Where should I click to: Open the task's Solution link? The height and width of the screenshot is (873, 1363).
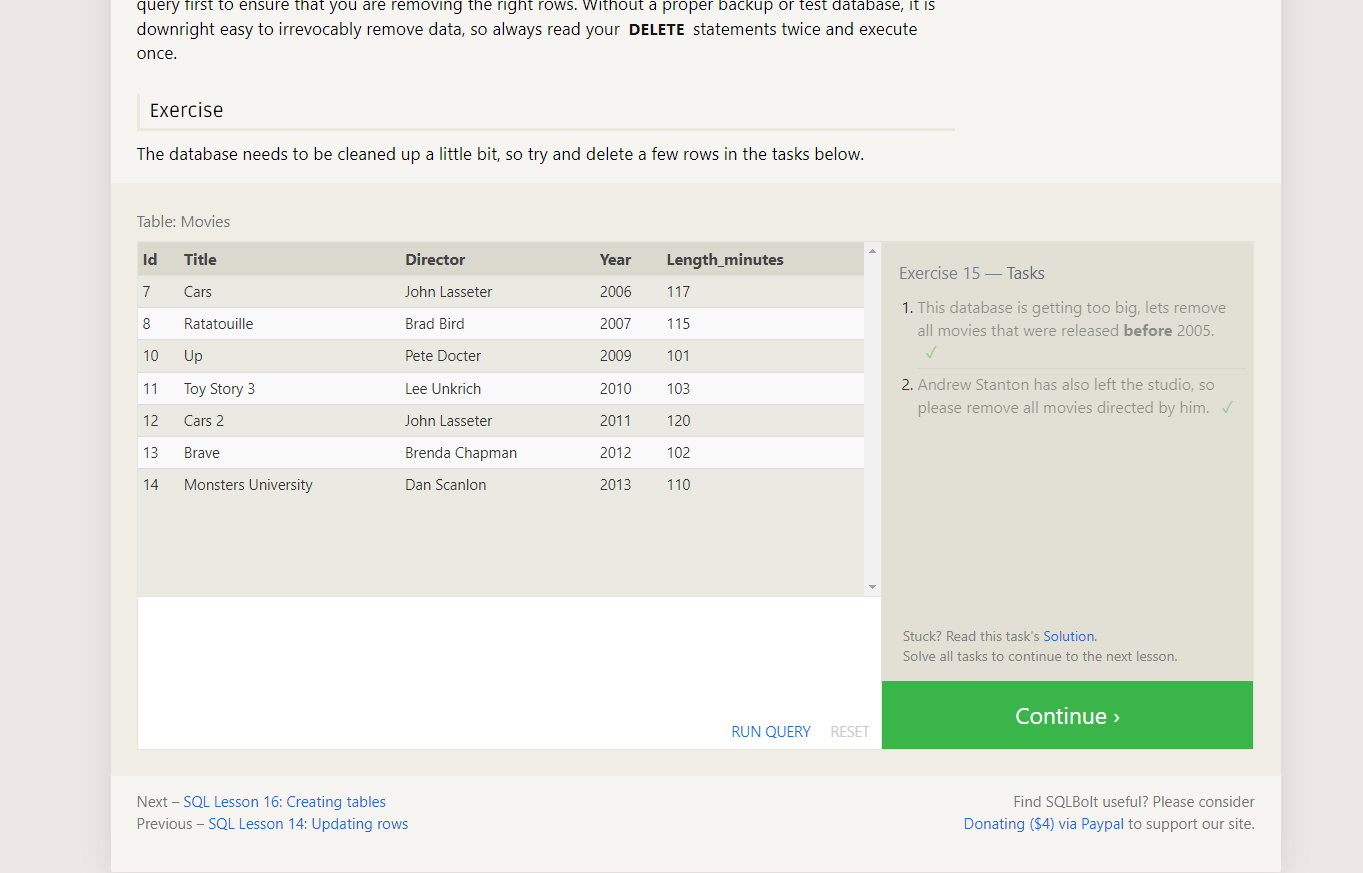pos(1069,636)
